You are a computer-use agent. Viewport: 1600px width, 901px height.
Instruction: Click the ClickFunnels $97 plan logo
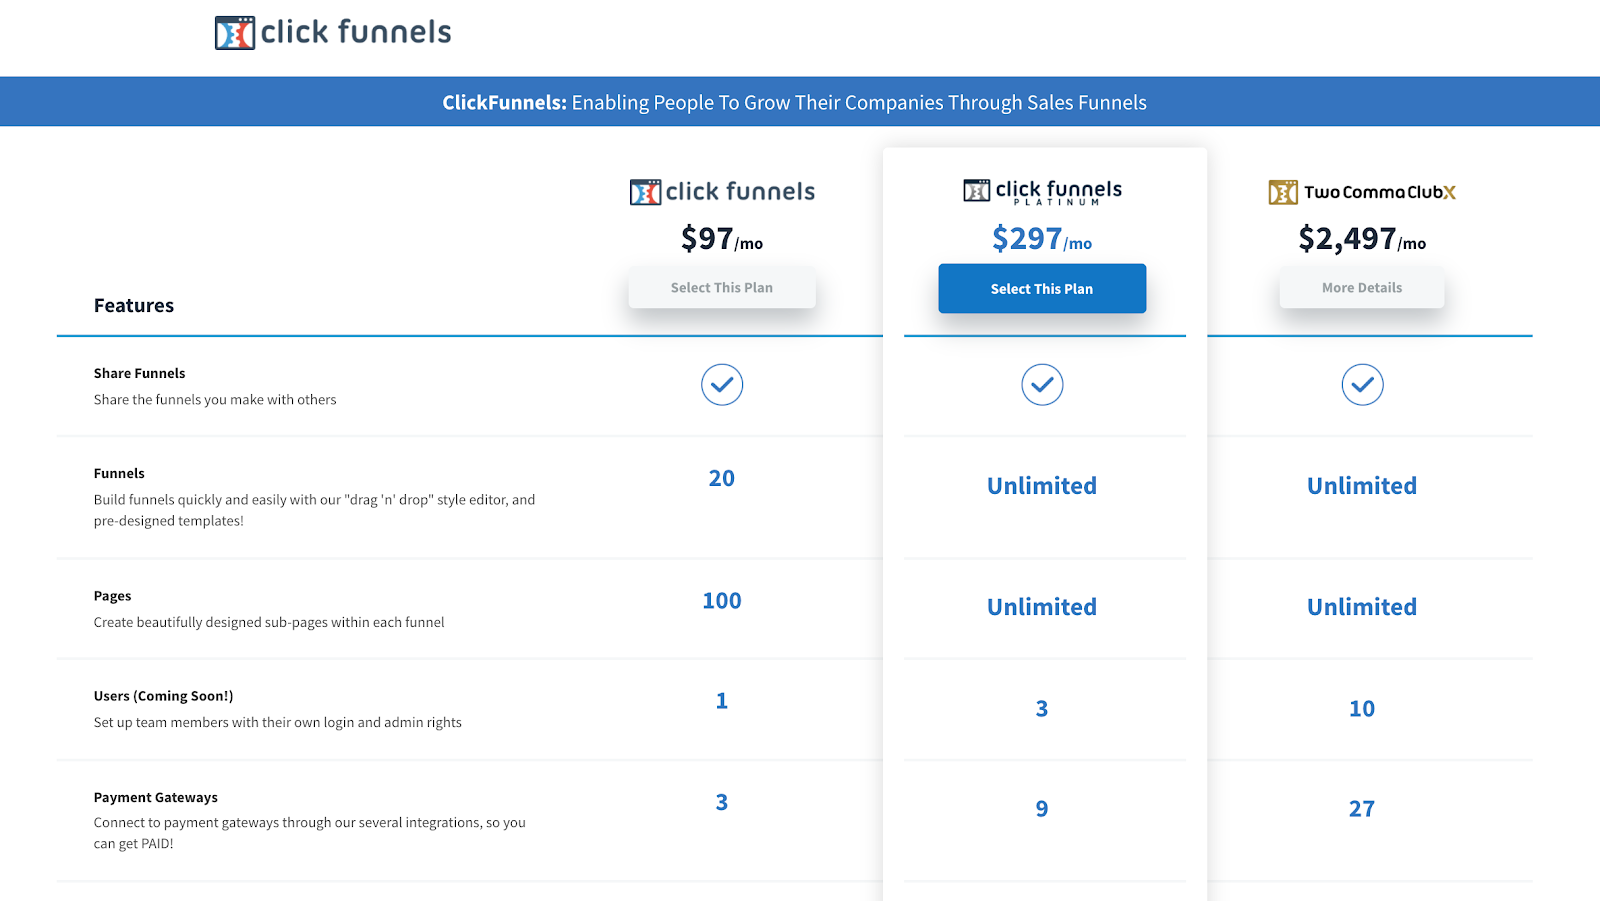[722, 191]
